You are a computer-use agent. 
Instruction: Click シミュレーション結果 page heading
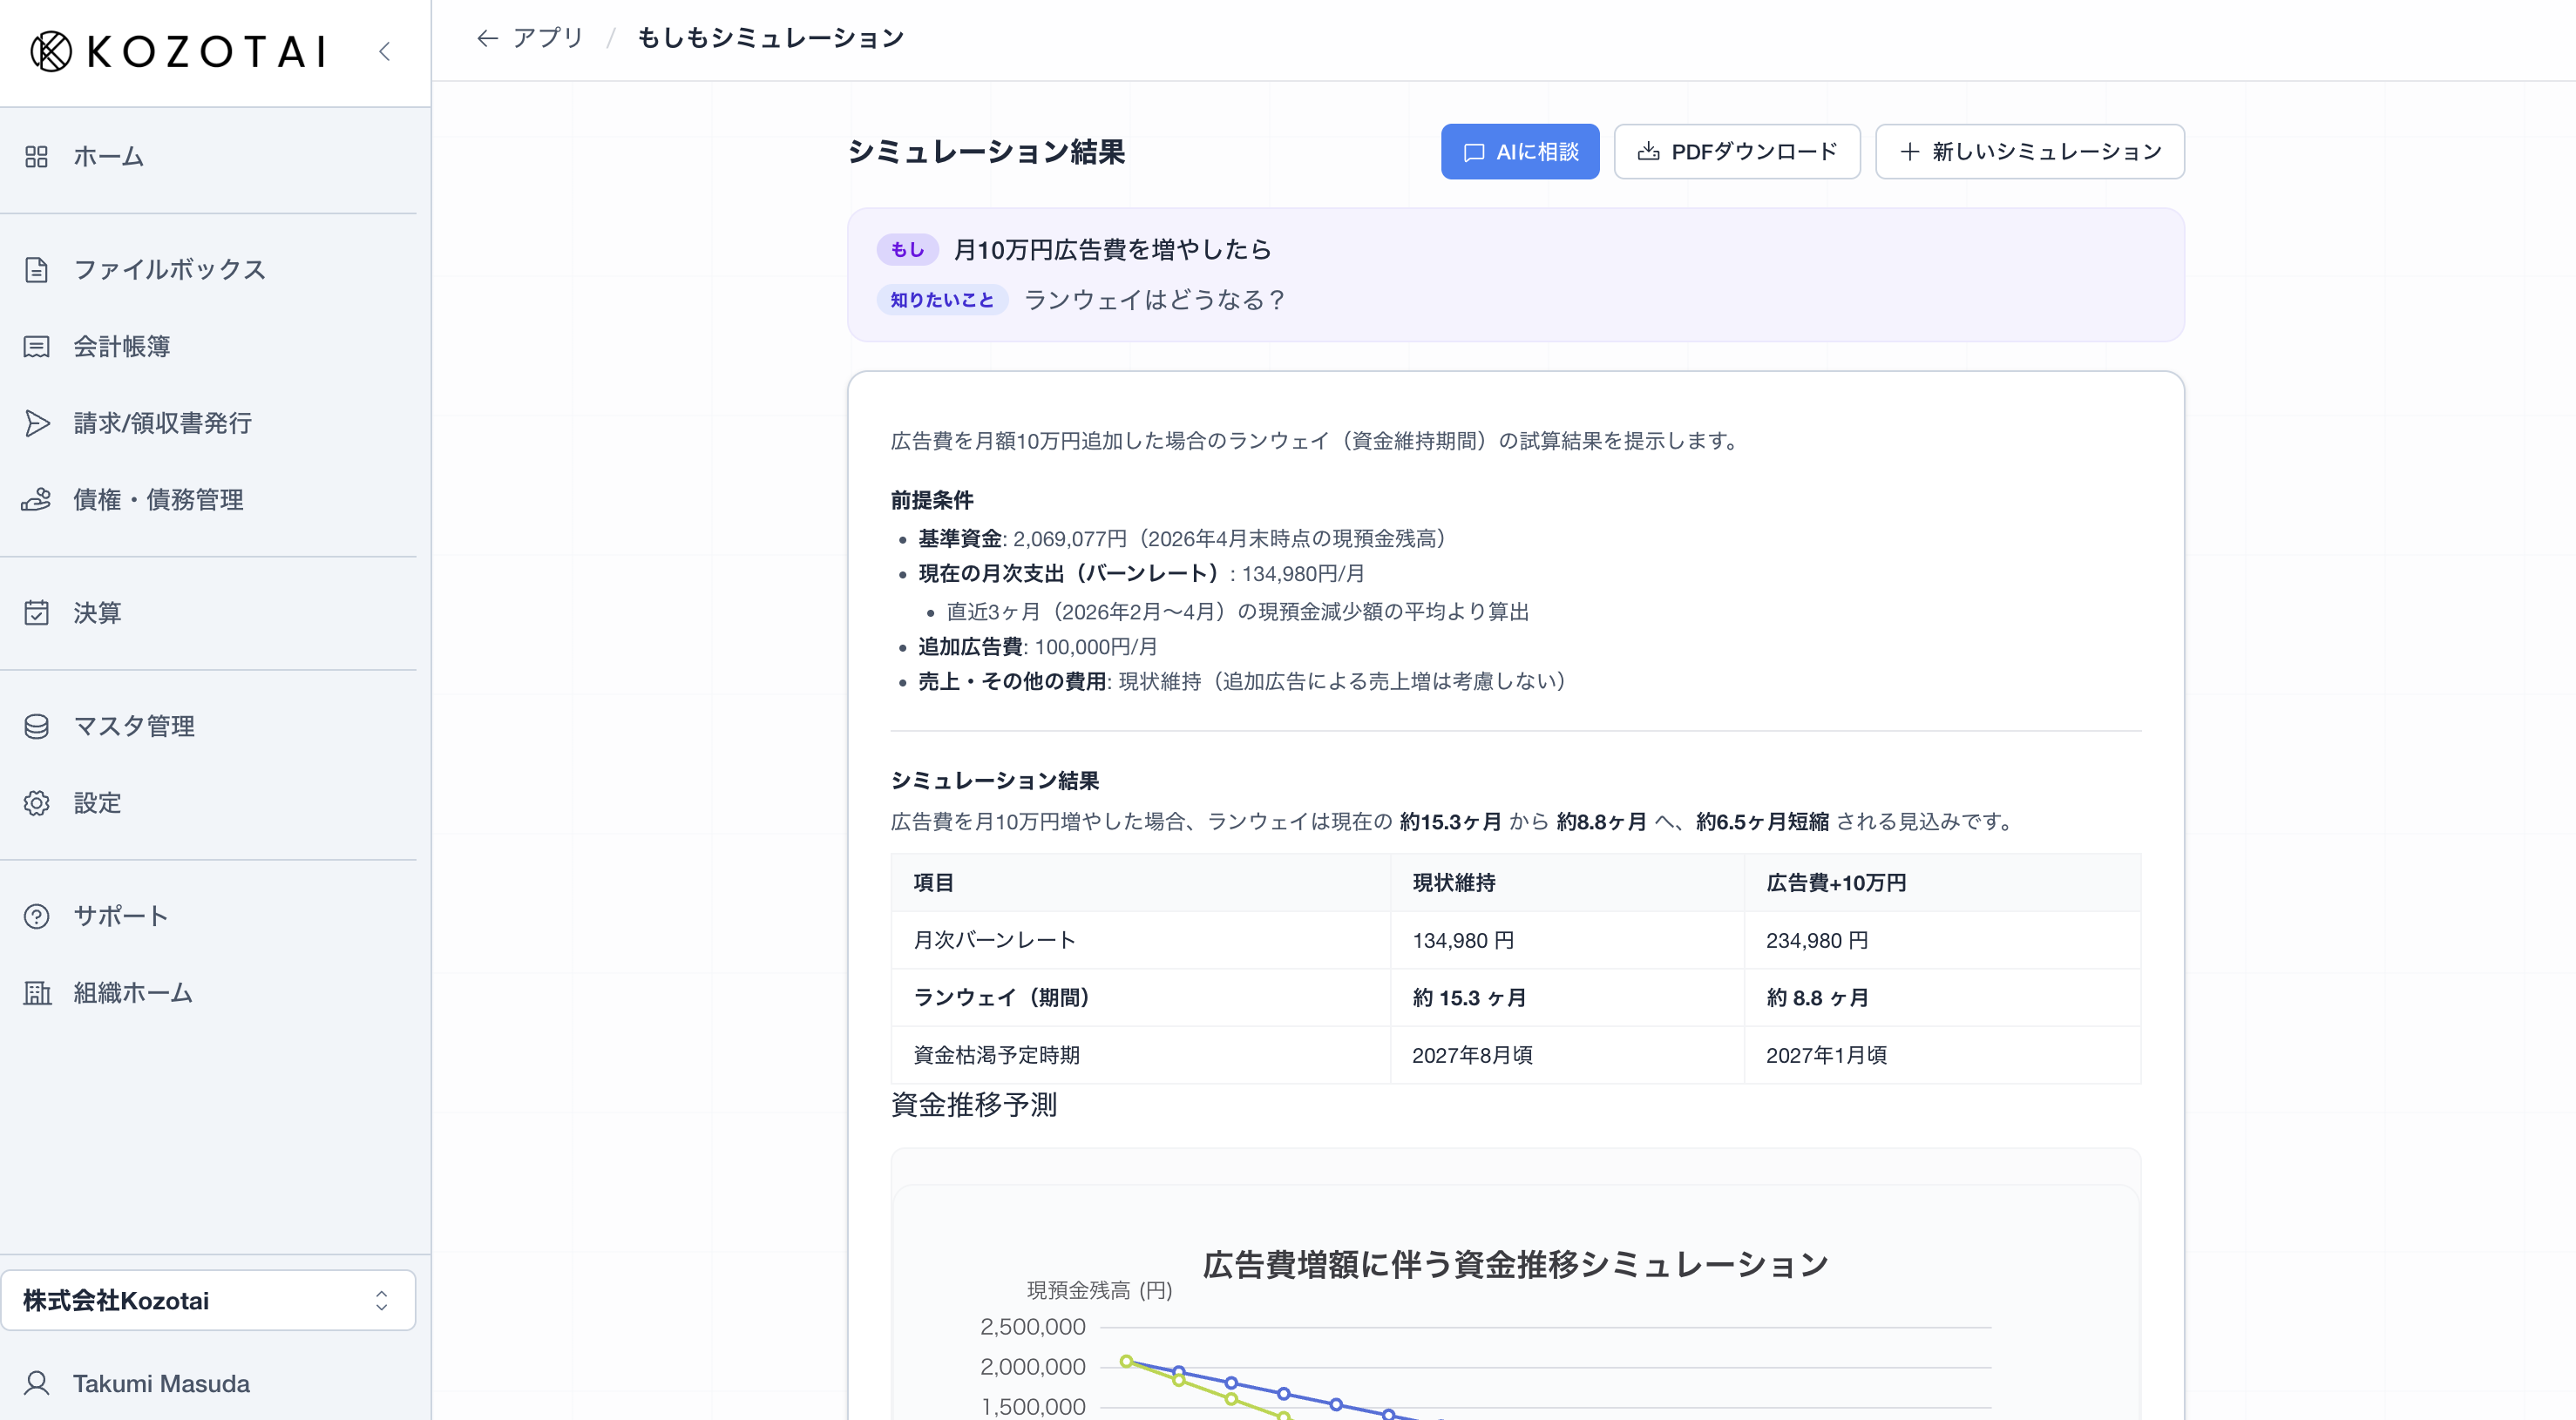986,152
